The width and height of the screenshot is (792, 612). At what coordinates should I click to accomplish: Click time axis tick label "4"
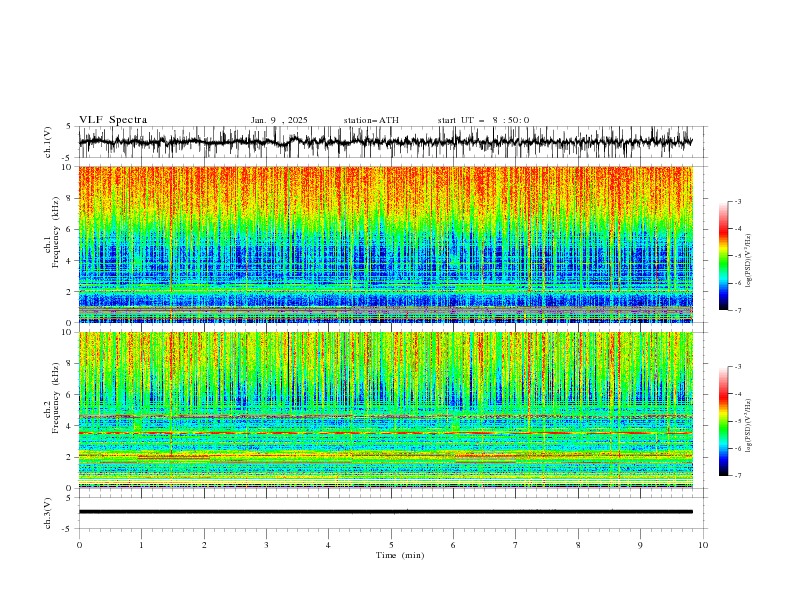(x=328, y=545)
